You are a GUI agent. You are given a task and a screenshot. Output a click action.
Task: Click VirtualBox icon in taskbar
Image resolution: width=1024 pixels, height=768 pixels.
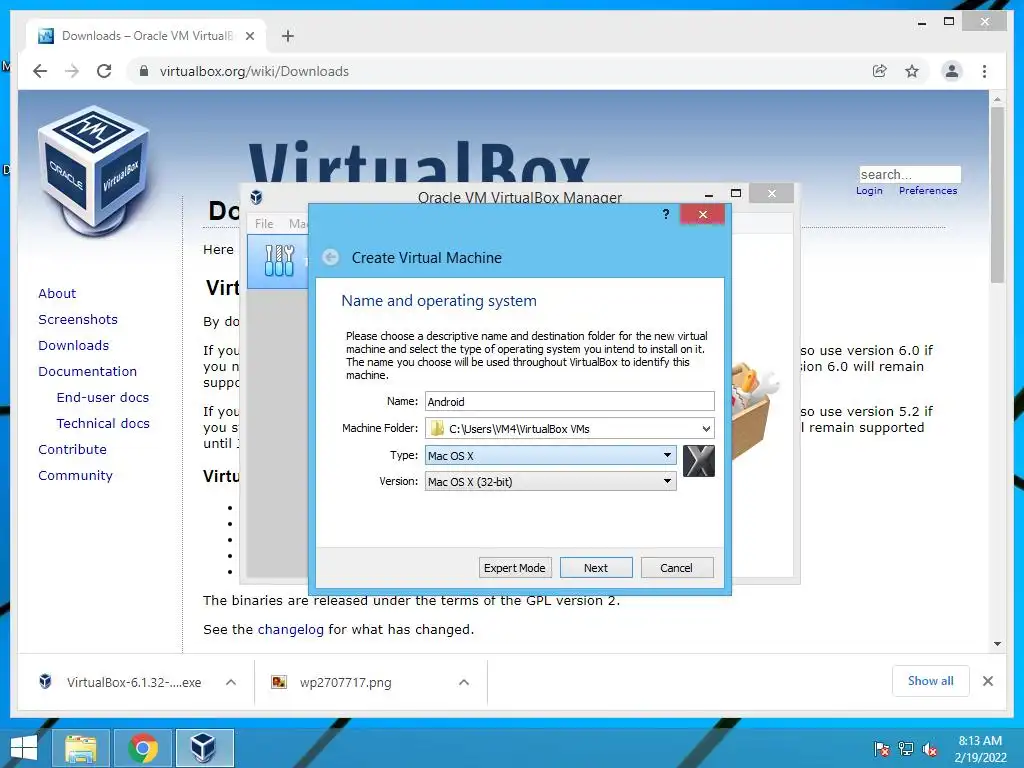pyautogui.click(x=204, y=748)
